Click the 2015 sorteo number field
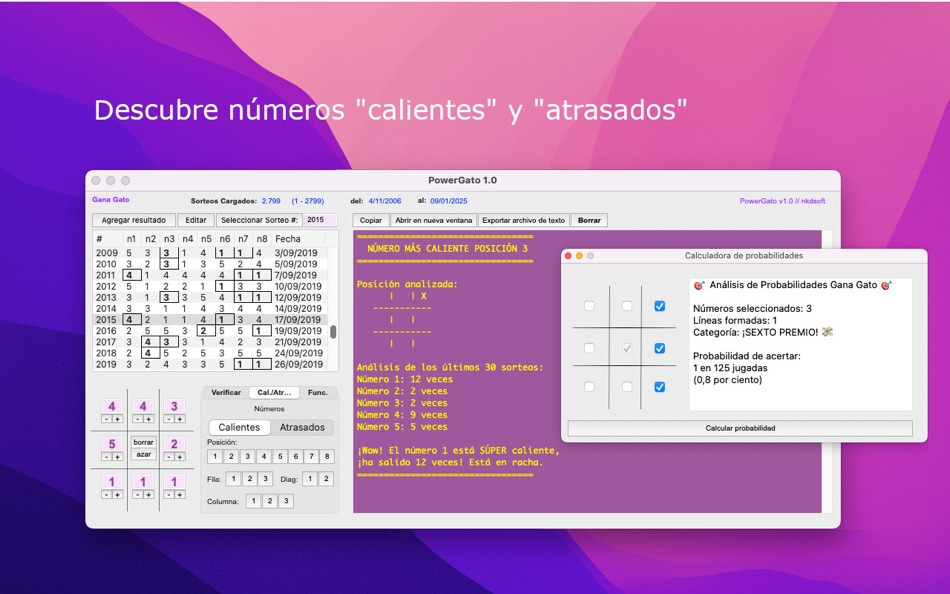The image size is (950, 594). coord(322,219)
